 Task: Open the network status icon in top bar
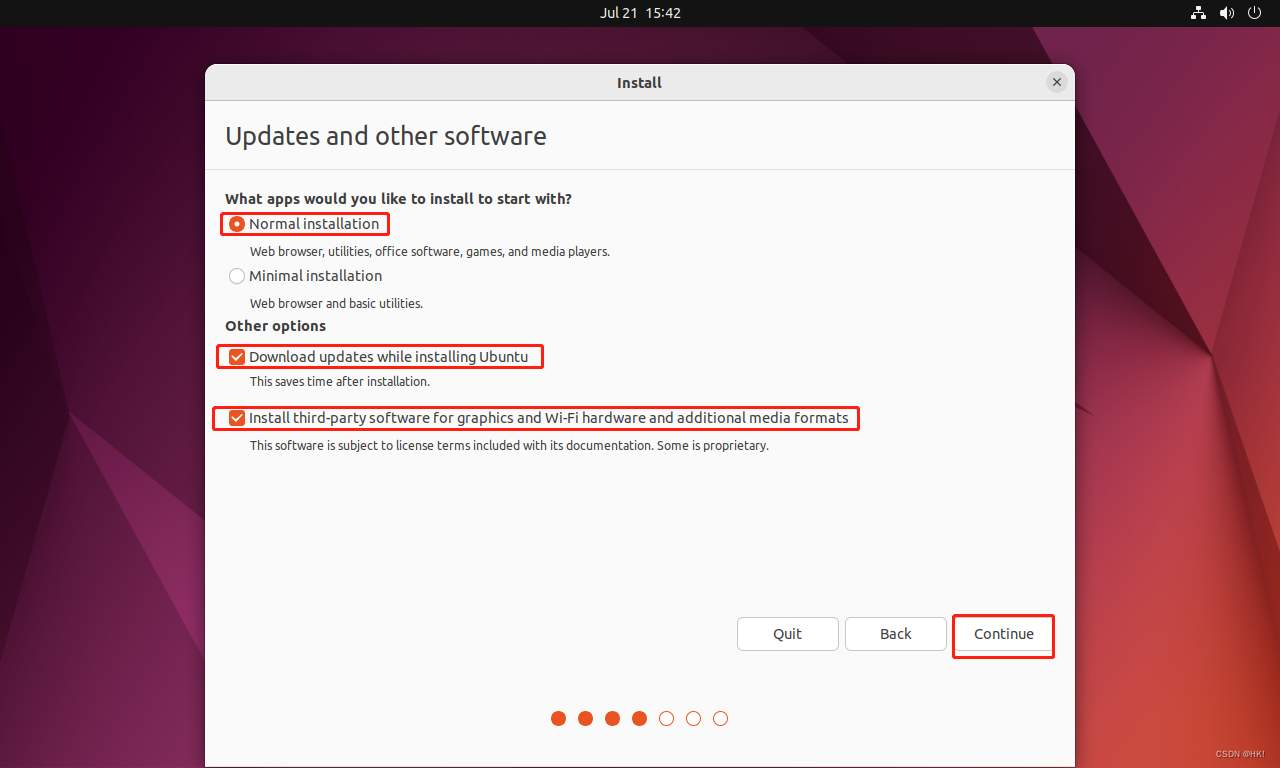(x=1198, y=13)
